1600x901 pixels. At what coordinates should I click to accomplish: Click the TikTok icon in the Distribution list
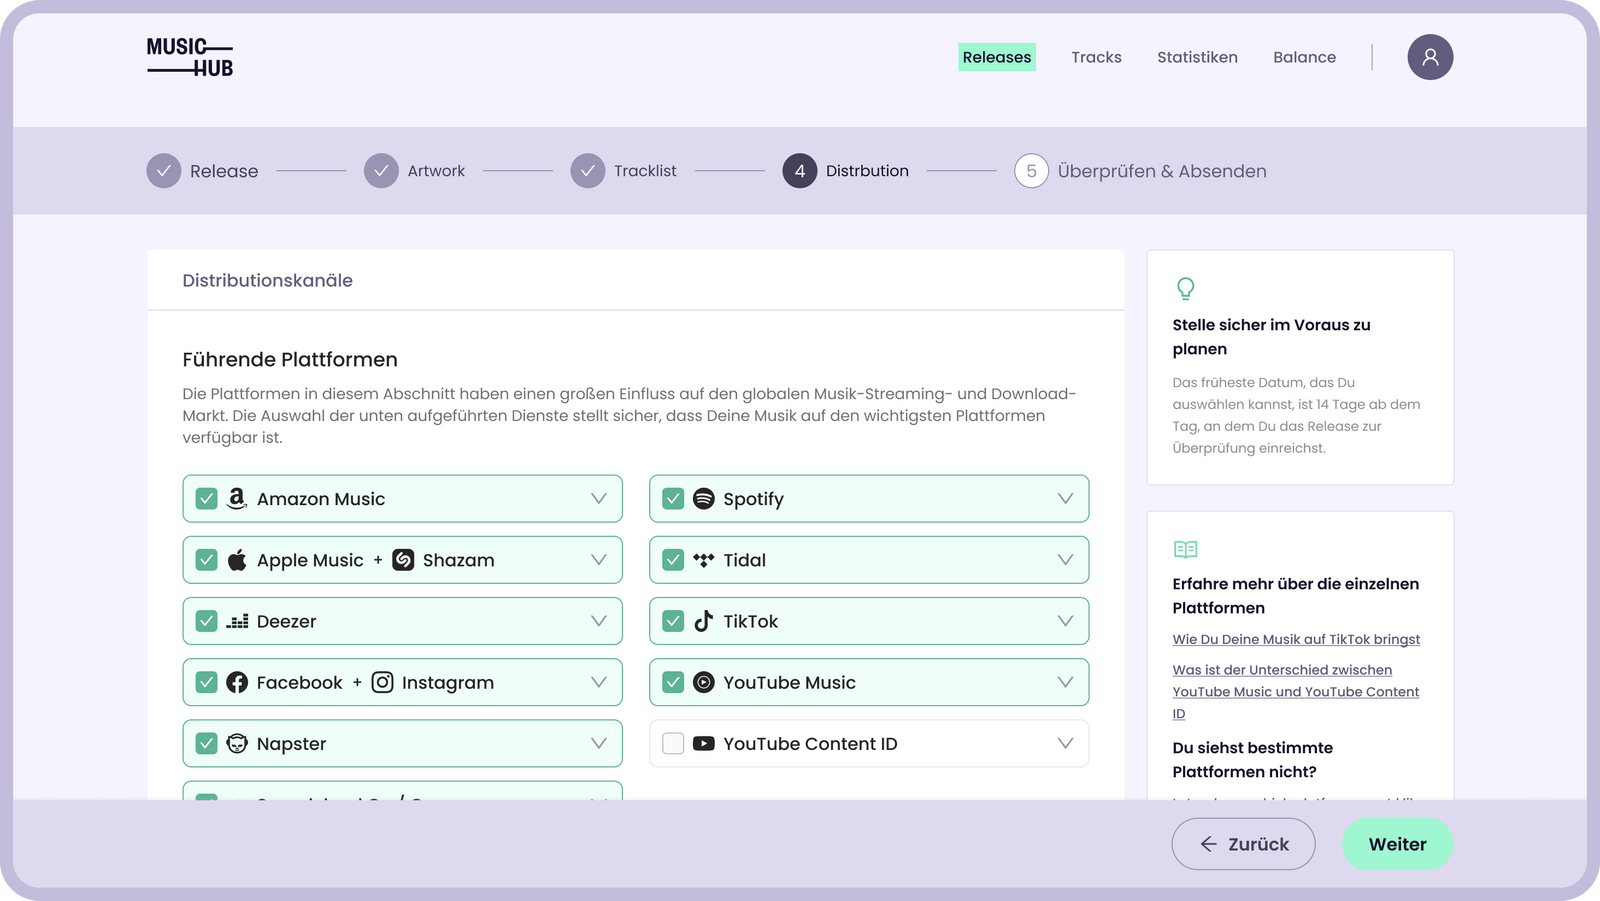(x=702, y=621)
